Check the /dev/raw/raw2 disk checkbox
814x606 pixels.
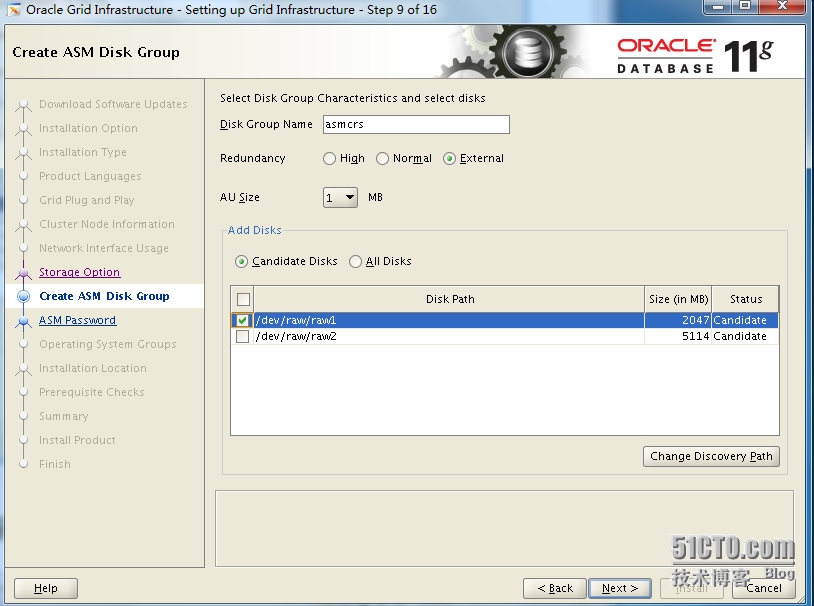242,336
